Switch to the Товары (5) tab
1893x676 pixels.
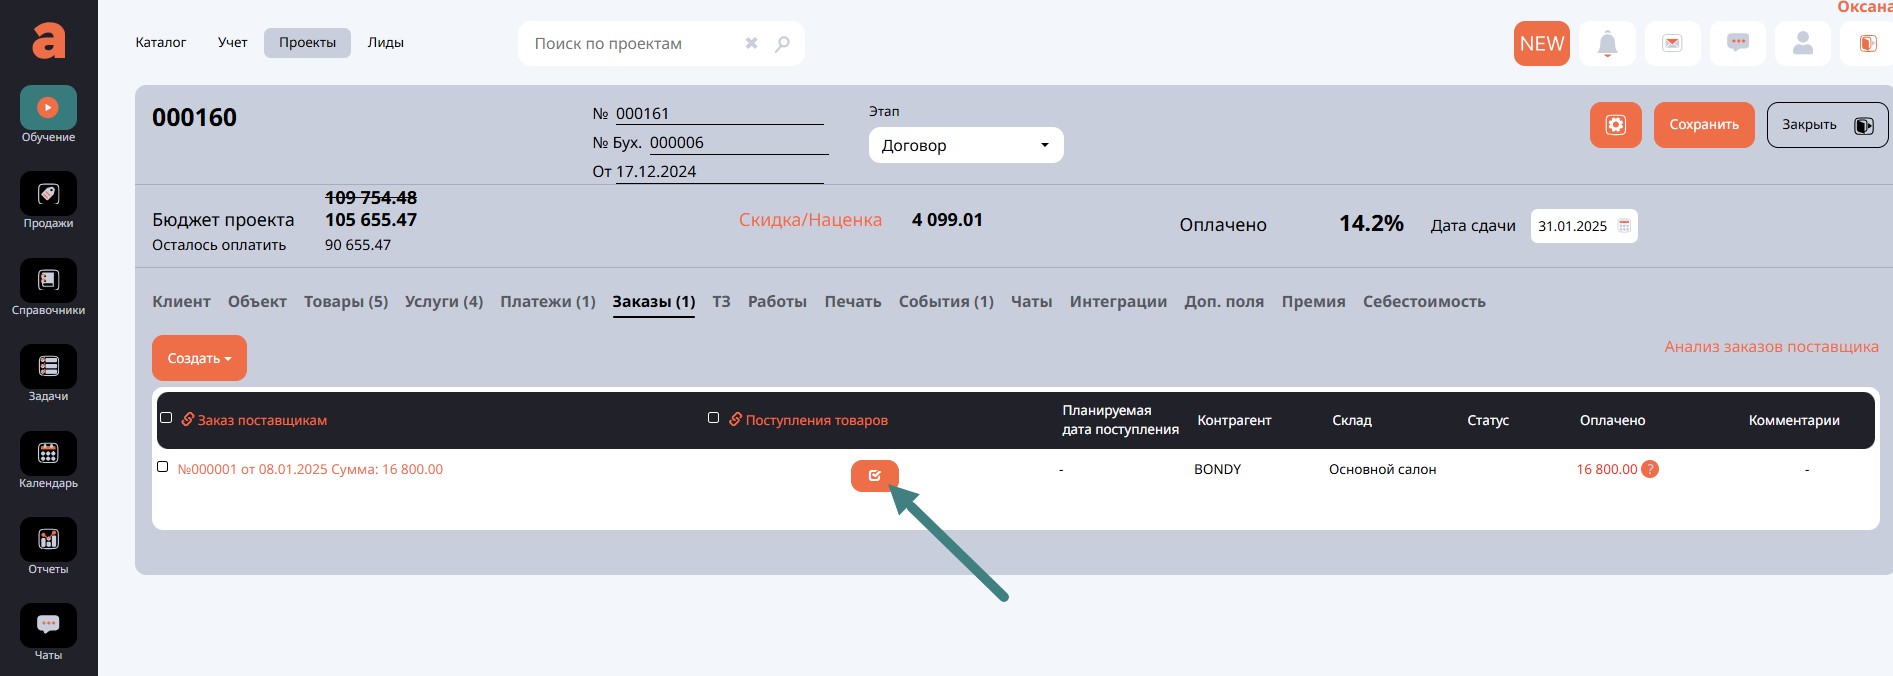point(345,302)
